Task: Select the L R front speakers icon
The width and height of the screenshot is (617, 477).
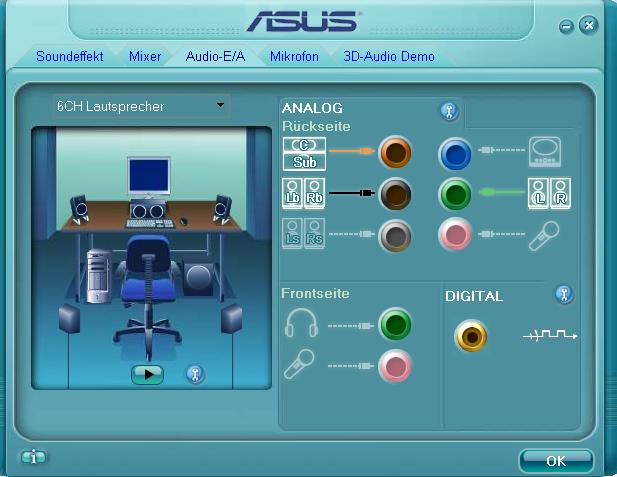Action: pyautogui.click(x=549, y=193)
